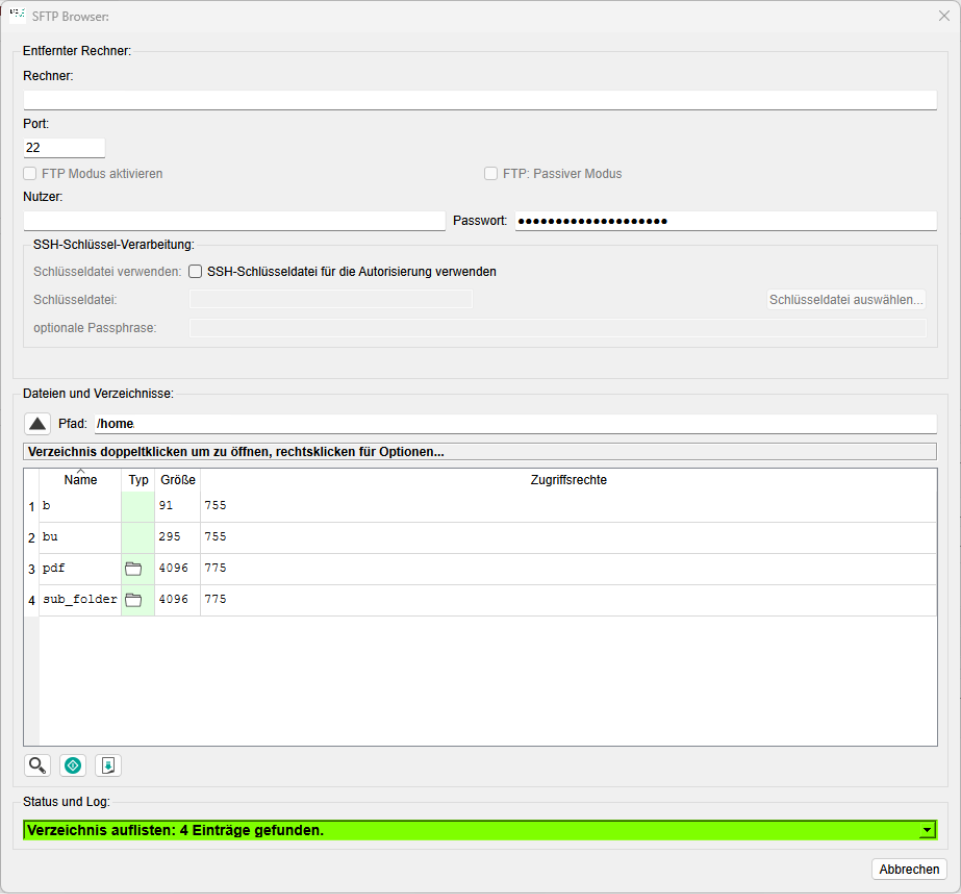Screen dimensions: 961x894
Task: Click the Passwort input field
Action: (726, 221)
